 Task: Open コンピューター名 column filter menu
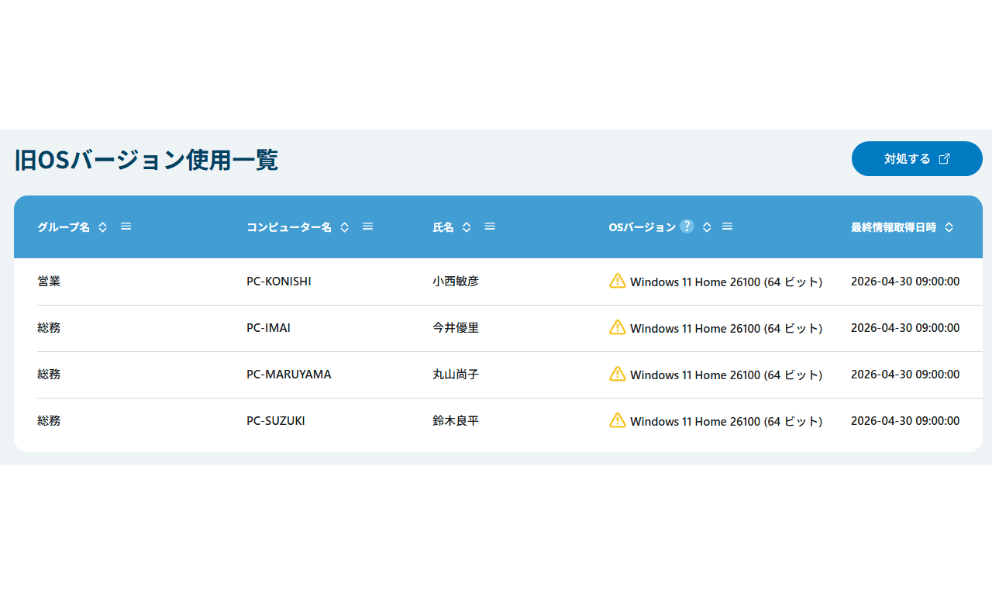click(x=368, y=226)
